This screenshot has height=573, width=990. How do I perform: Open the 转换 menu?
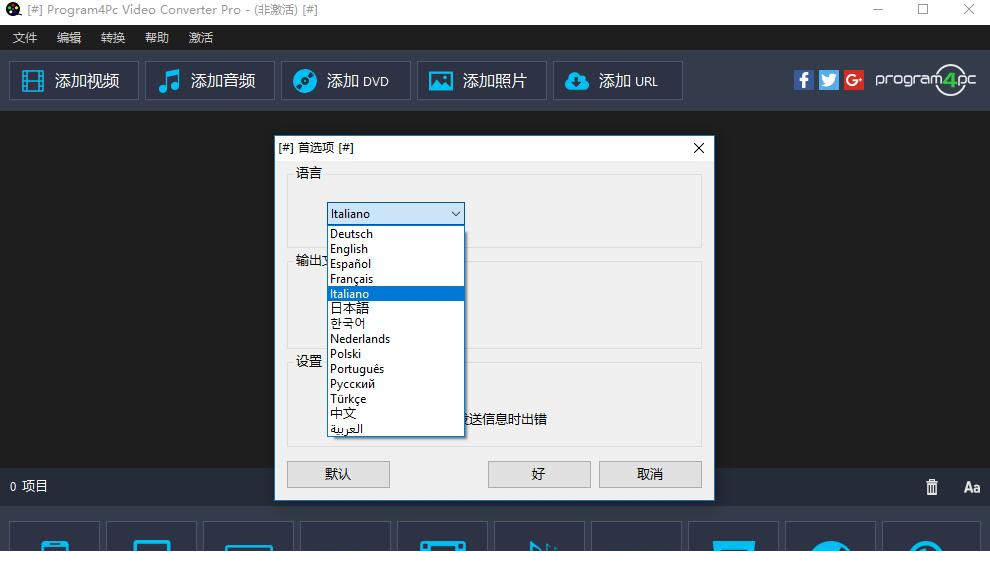pos(113,38)
